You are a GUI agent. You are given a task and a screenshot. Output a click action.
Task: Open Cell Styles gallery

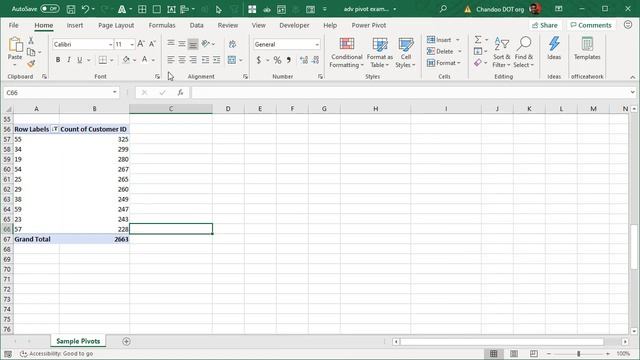pos(405,53)
